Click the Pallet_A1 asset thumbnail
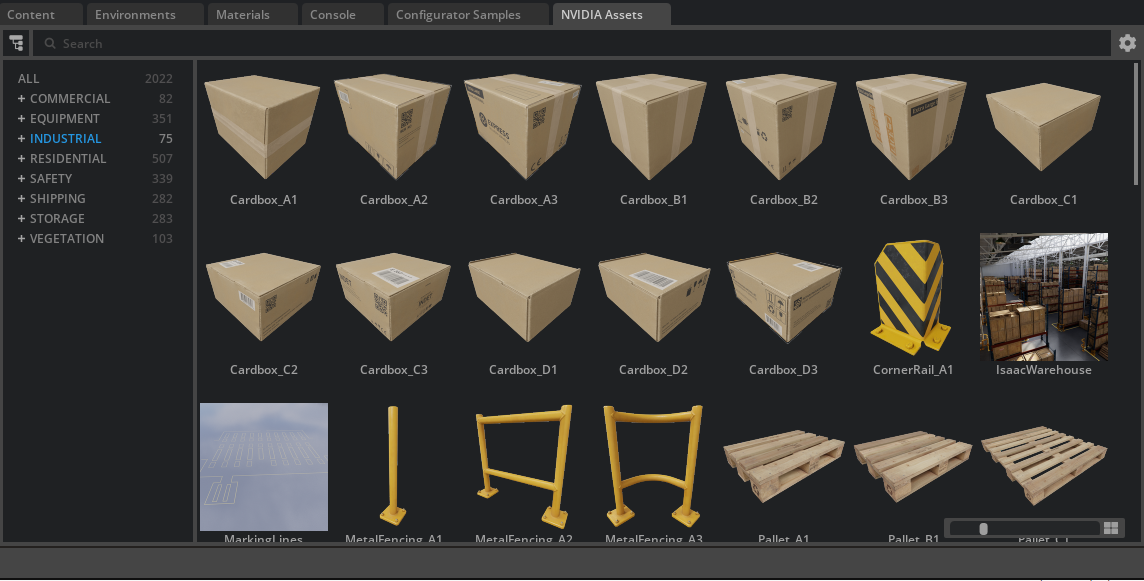 pyautogui.click(x=783, y=466)
